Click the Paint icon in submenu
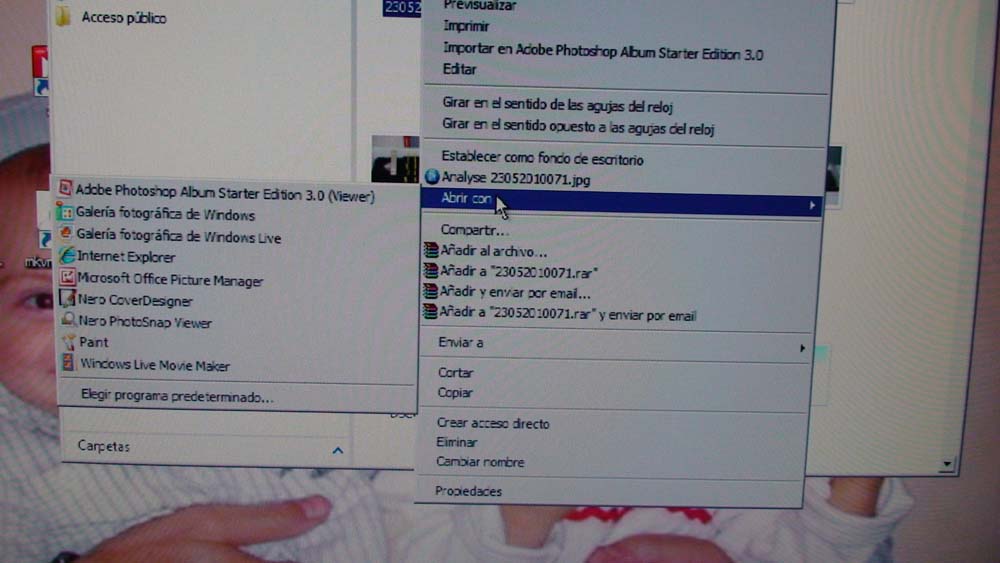Viewport: 1000px width, 563px height. 68,342
